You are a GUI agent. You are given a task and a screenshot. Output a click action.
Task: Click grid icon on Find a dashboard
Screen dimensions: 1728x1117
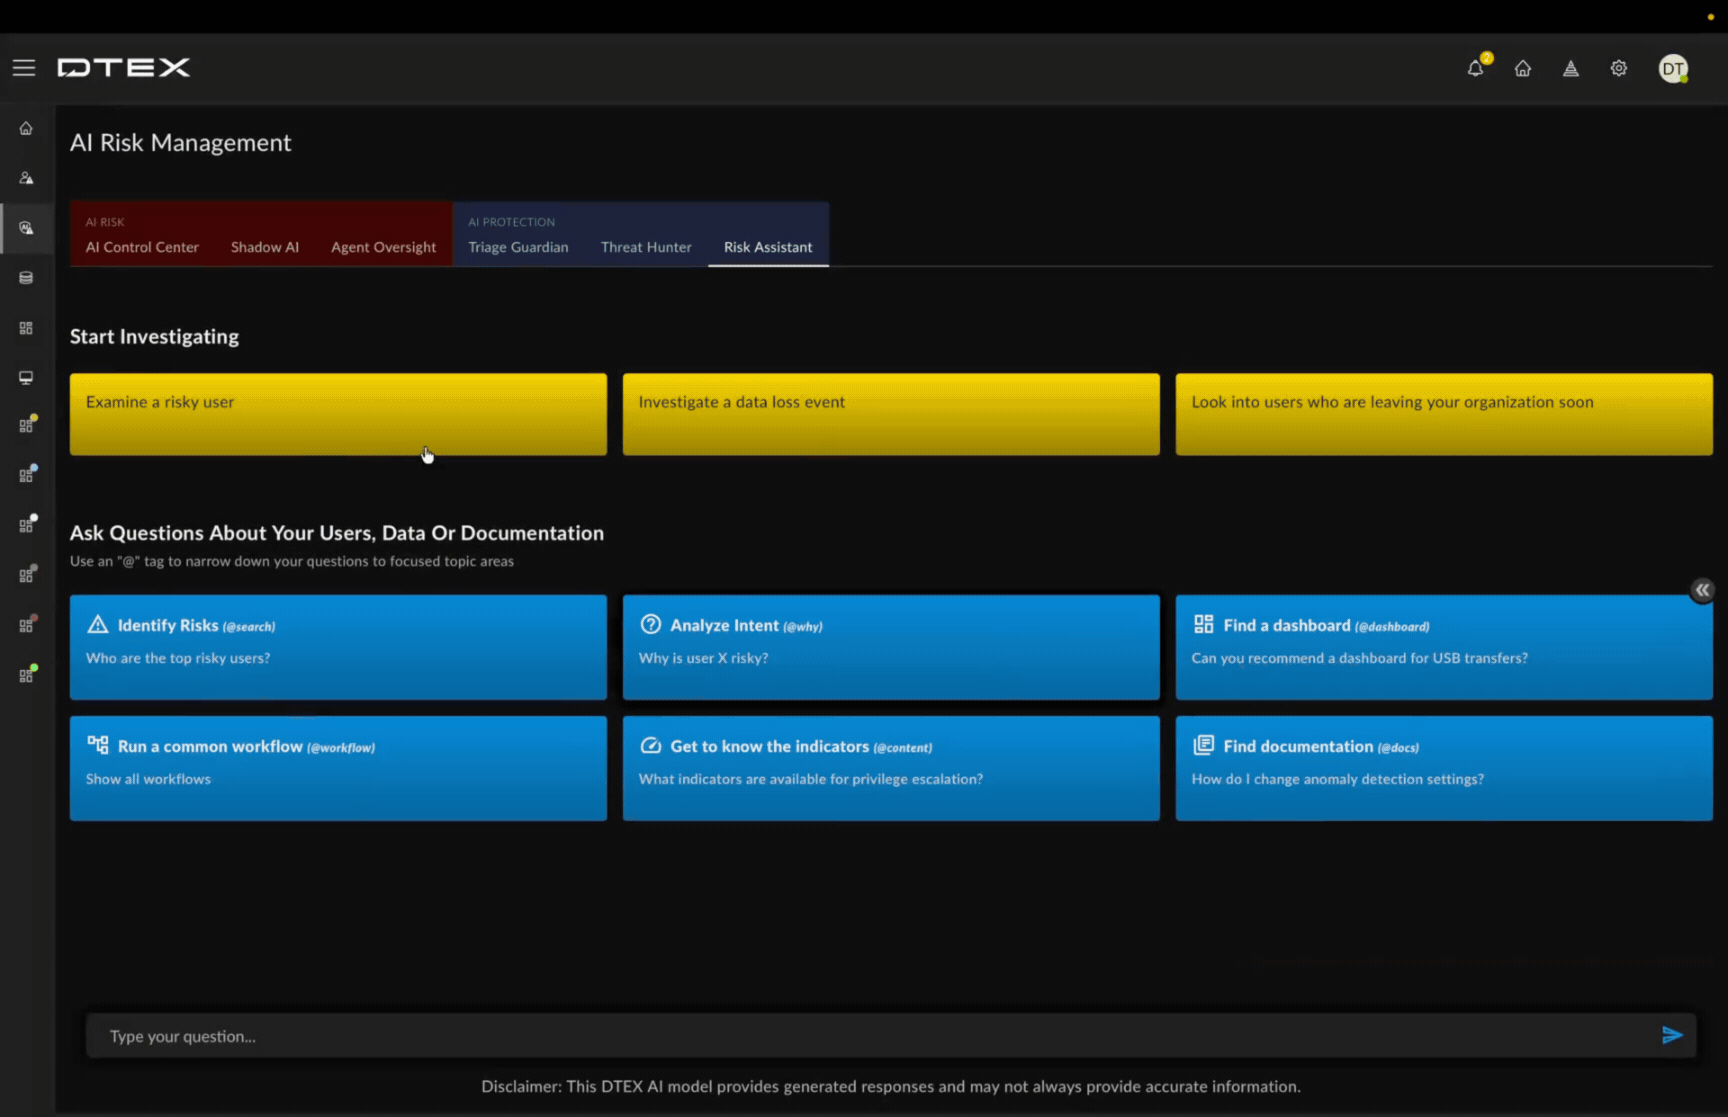tap(1203, 624)
